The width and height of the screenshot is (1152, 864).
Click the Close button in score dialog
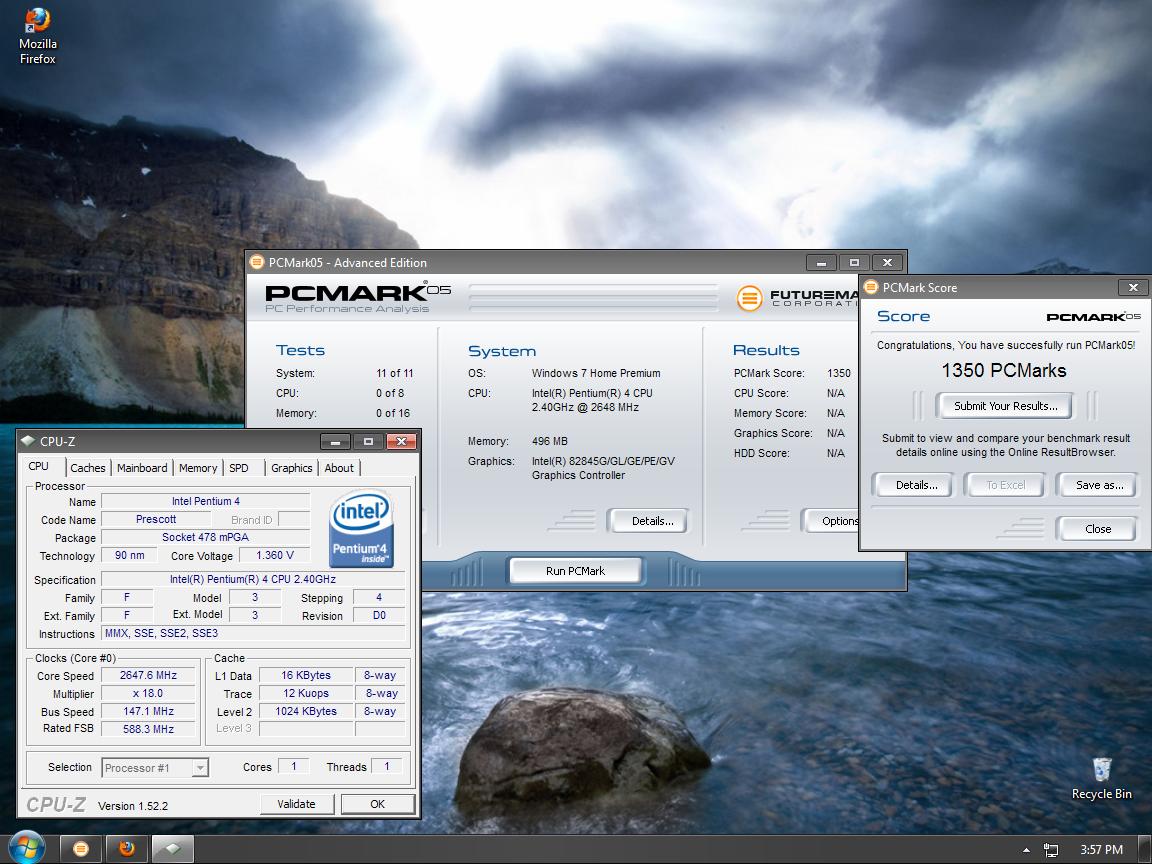click(x=1098, y=529)
